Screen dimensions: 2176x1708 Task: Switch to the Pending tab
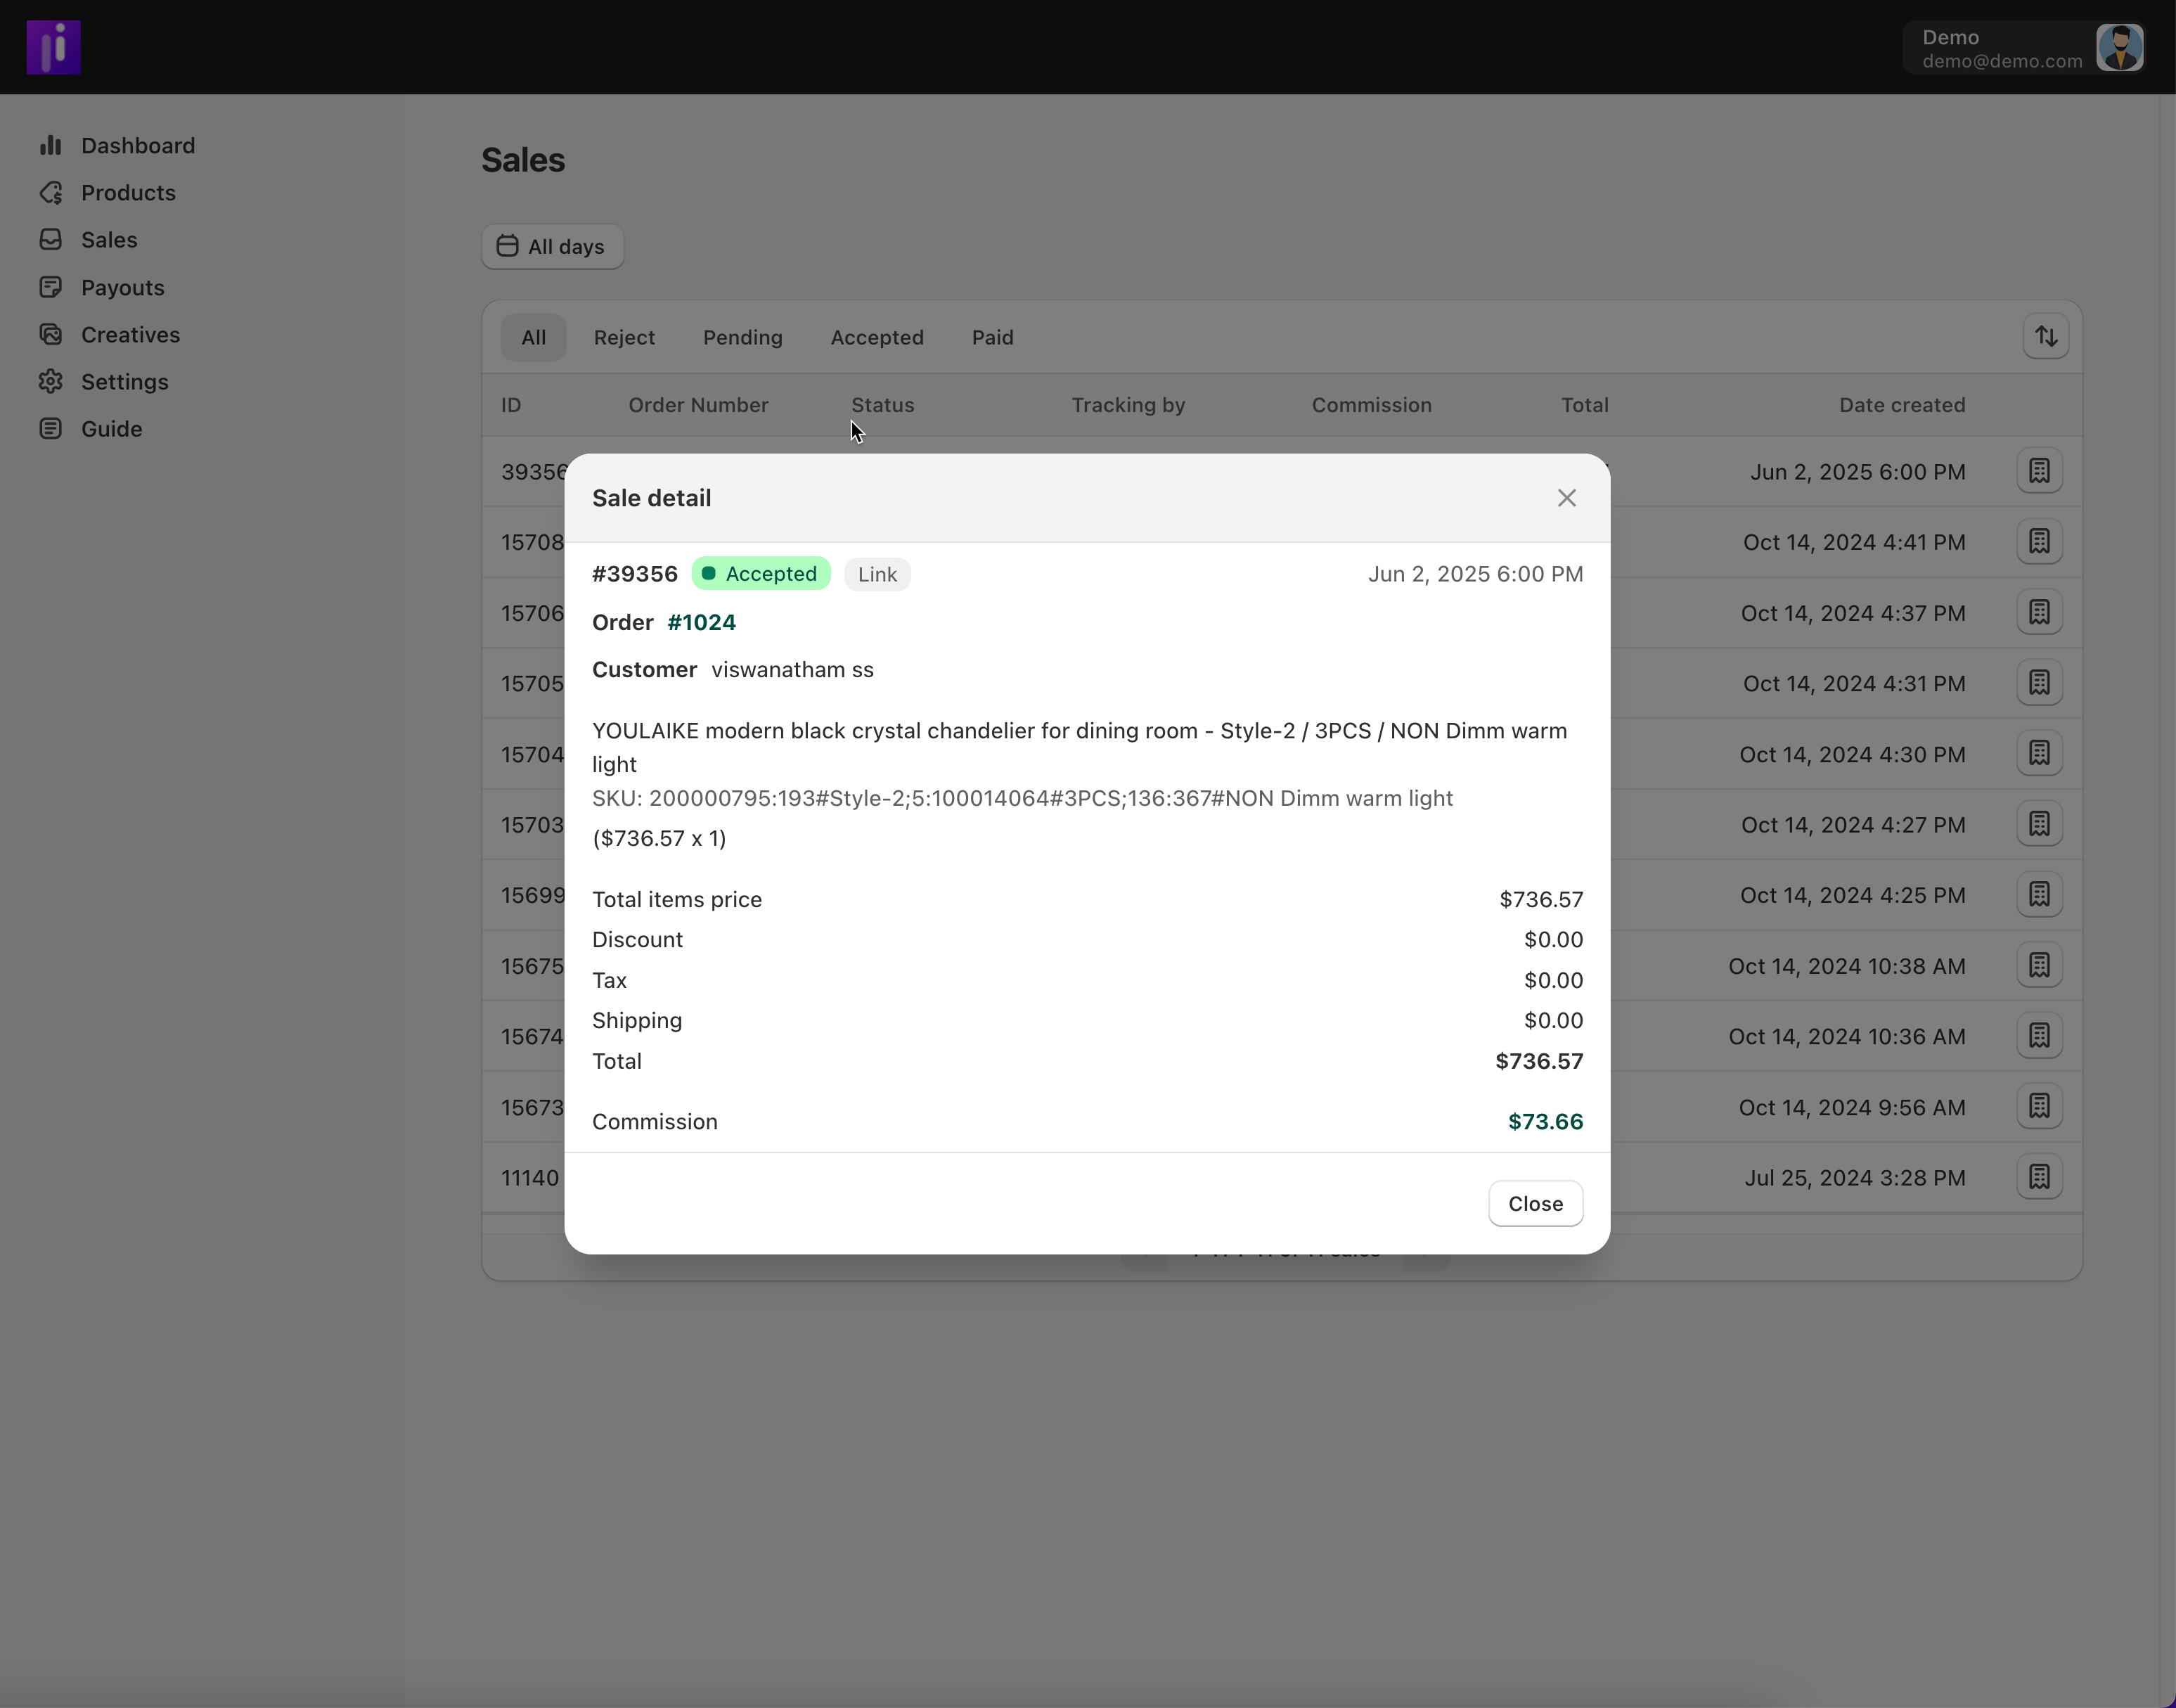coord(742,338)
